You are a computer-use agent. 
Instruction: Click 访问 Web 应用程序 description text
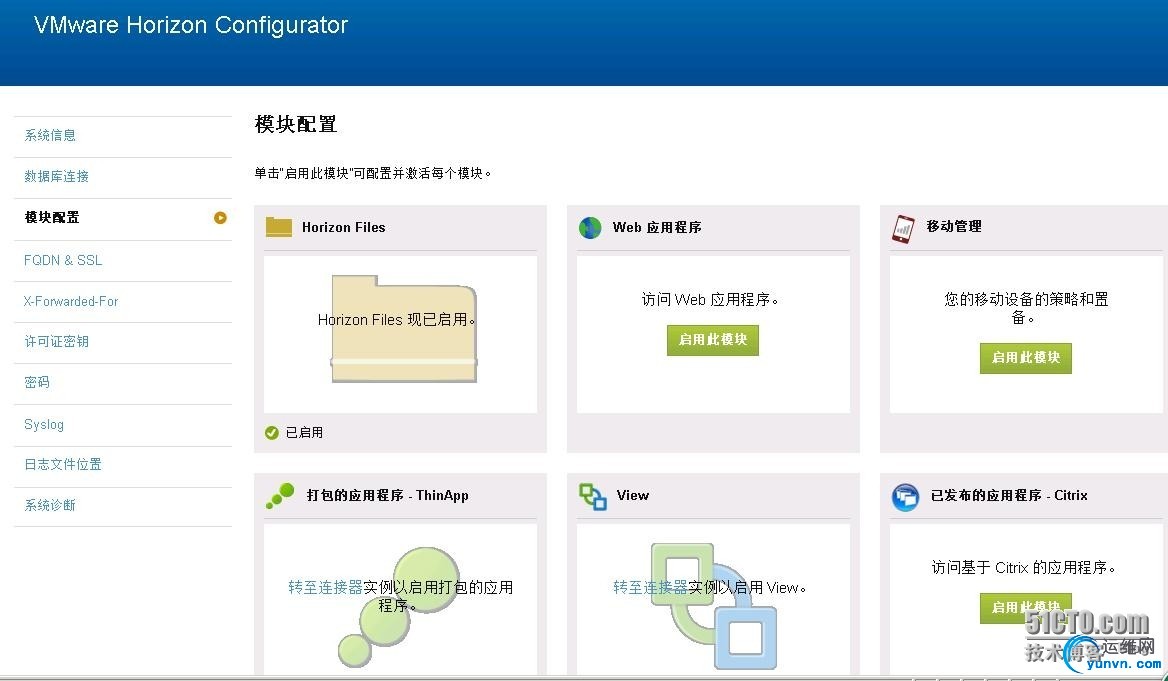click(710, 300)
